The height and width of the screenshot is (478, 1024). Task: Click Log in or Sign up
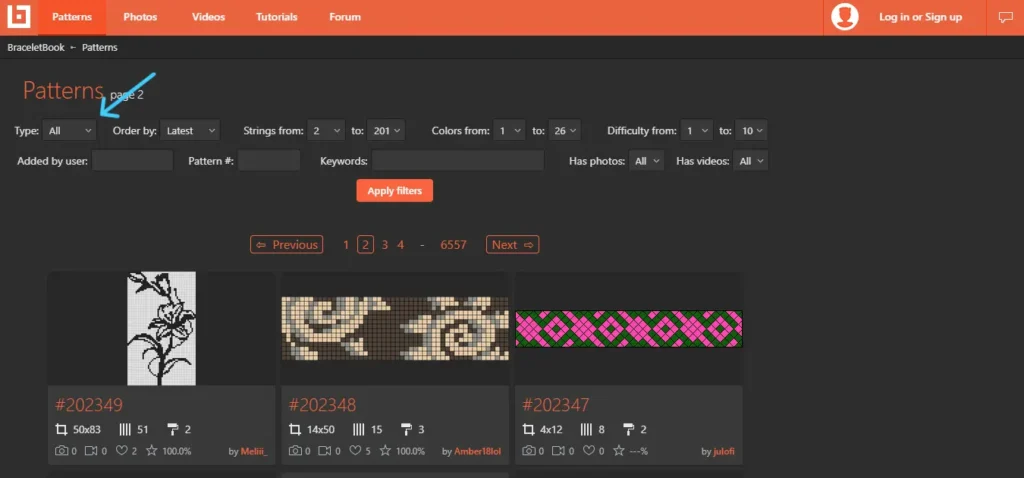[920, 18]
